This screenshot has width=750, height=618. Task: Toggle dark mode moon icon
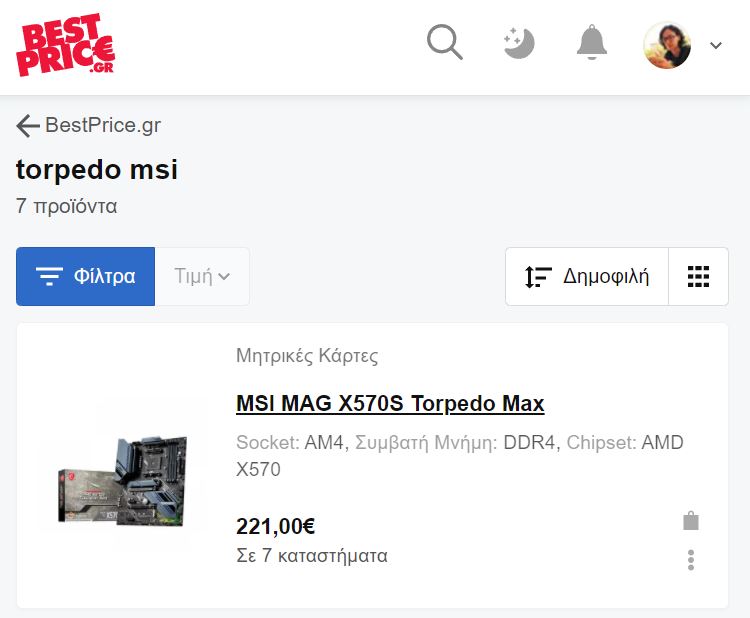point(518,43)
